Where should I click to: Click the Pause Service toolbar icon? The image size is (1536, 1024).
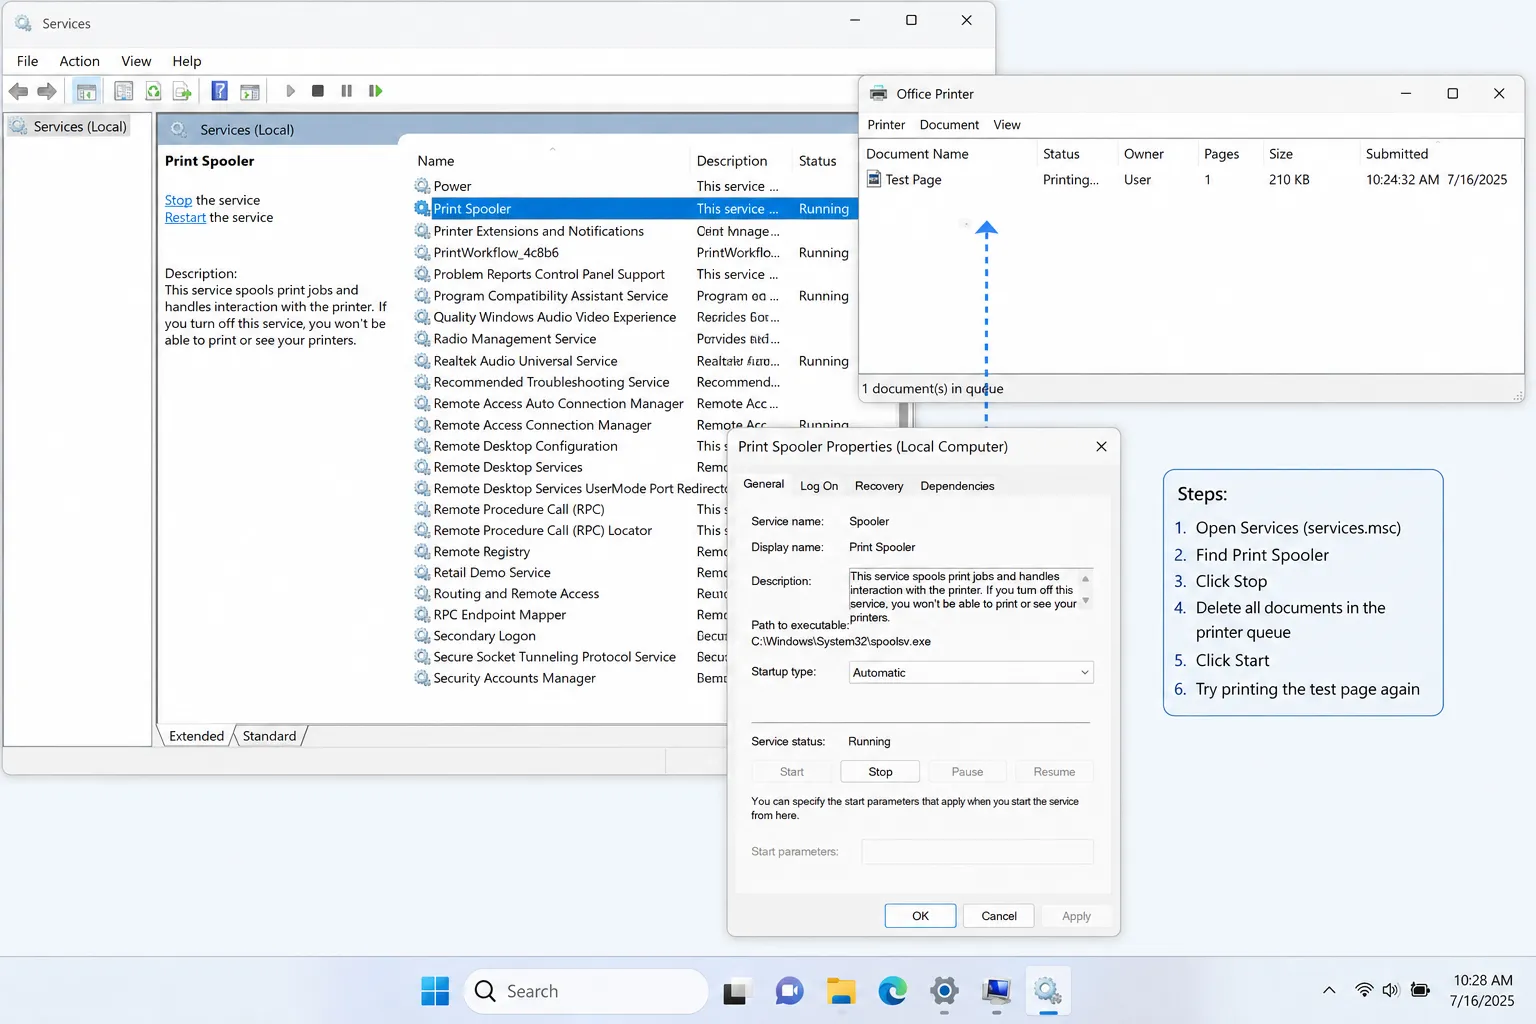tap(346, 91)
